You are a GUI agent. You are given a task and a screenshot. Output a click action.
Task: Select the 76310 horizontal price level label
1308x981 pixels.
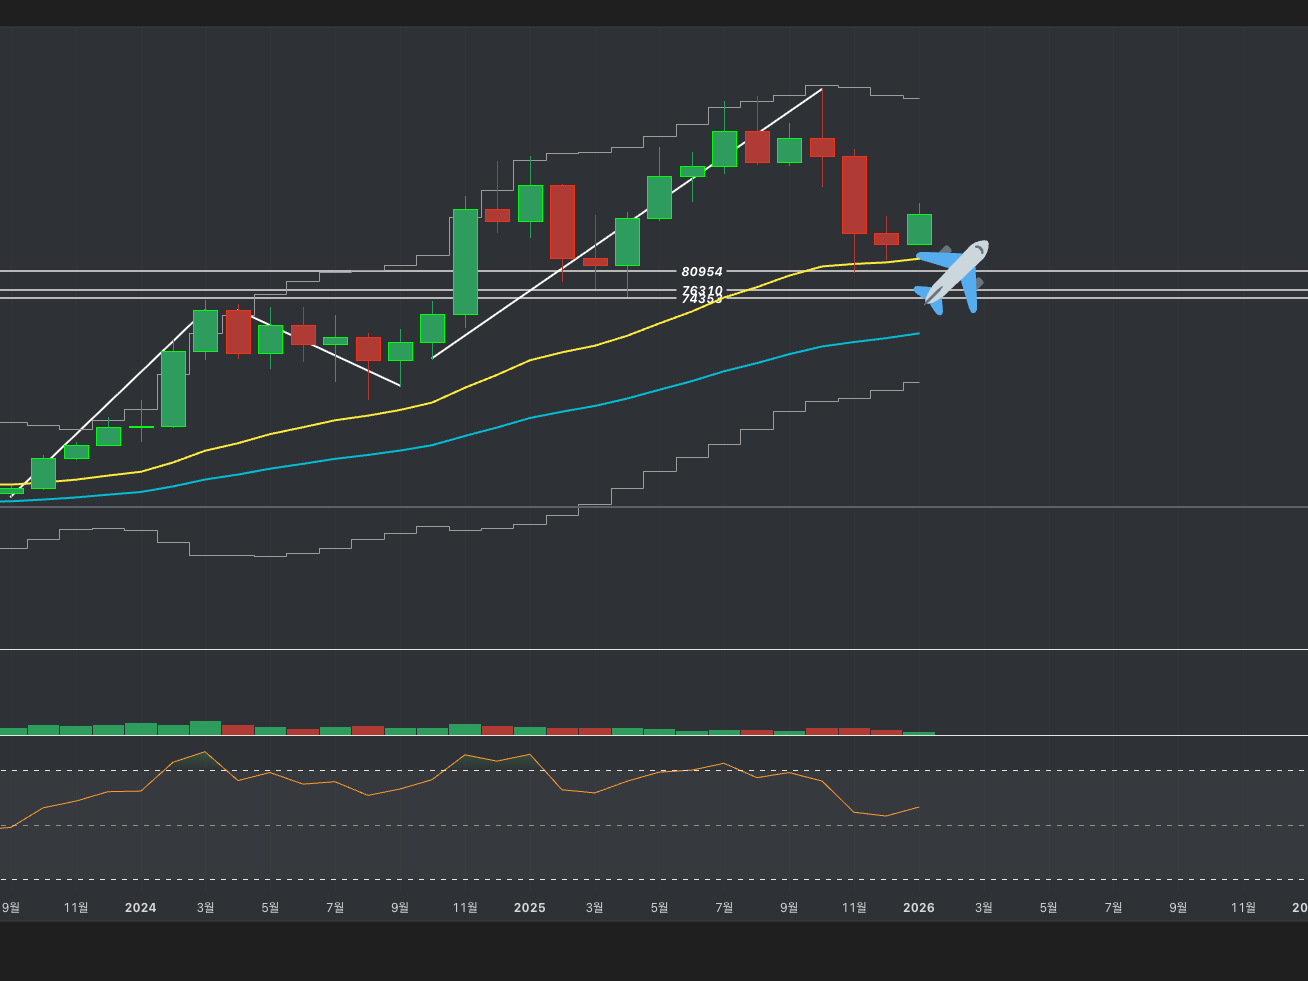(701, 290)
